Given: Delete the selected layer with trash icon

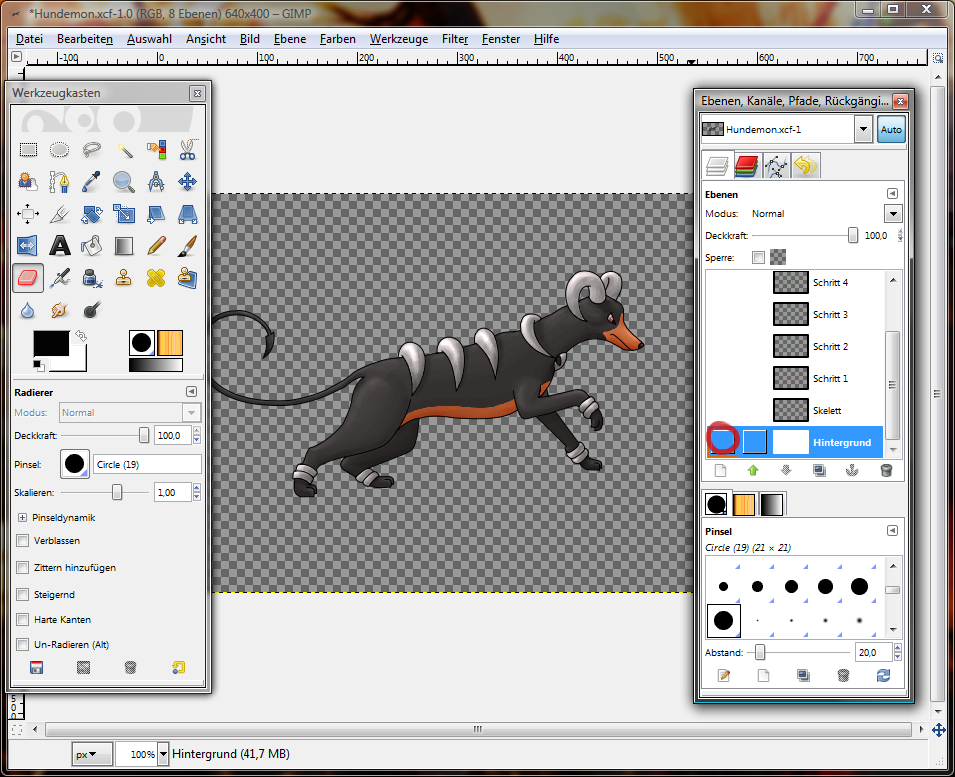Looking at the screenshot, I should click(886, 470).
